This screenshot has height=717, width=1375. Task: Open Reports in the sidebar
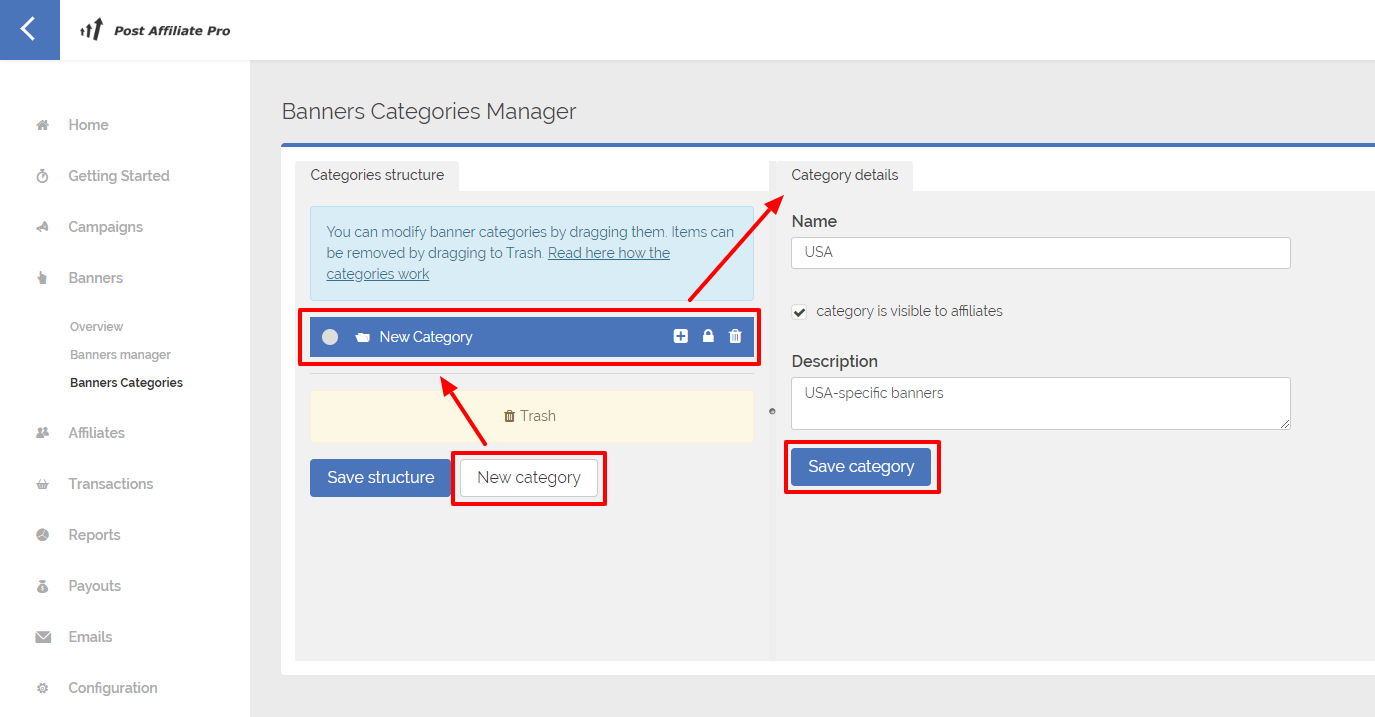point(94,535)
